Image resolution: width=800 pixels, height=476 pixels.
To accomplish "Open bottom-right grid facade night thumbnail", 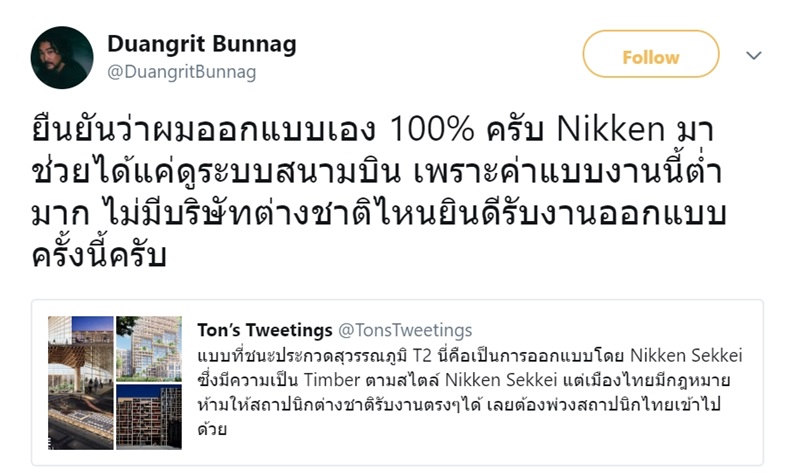I will pos(148,416).
